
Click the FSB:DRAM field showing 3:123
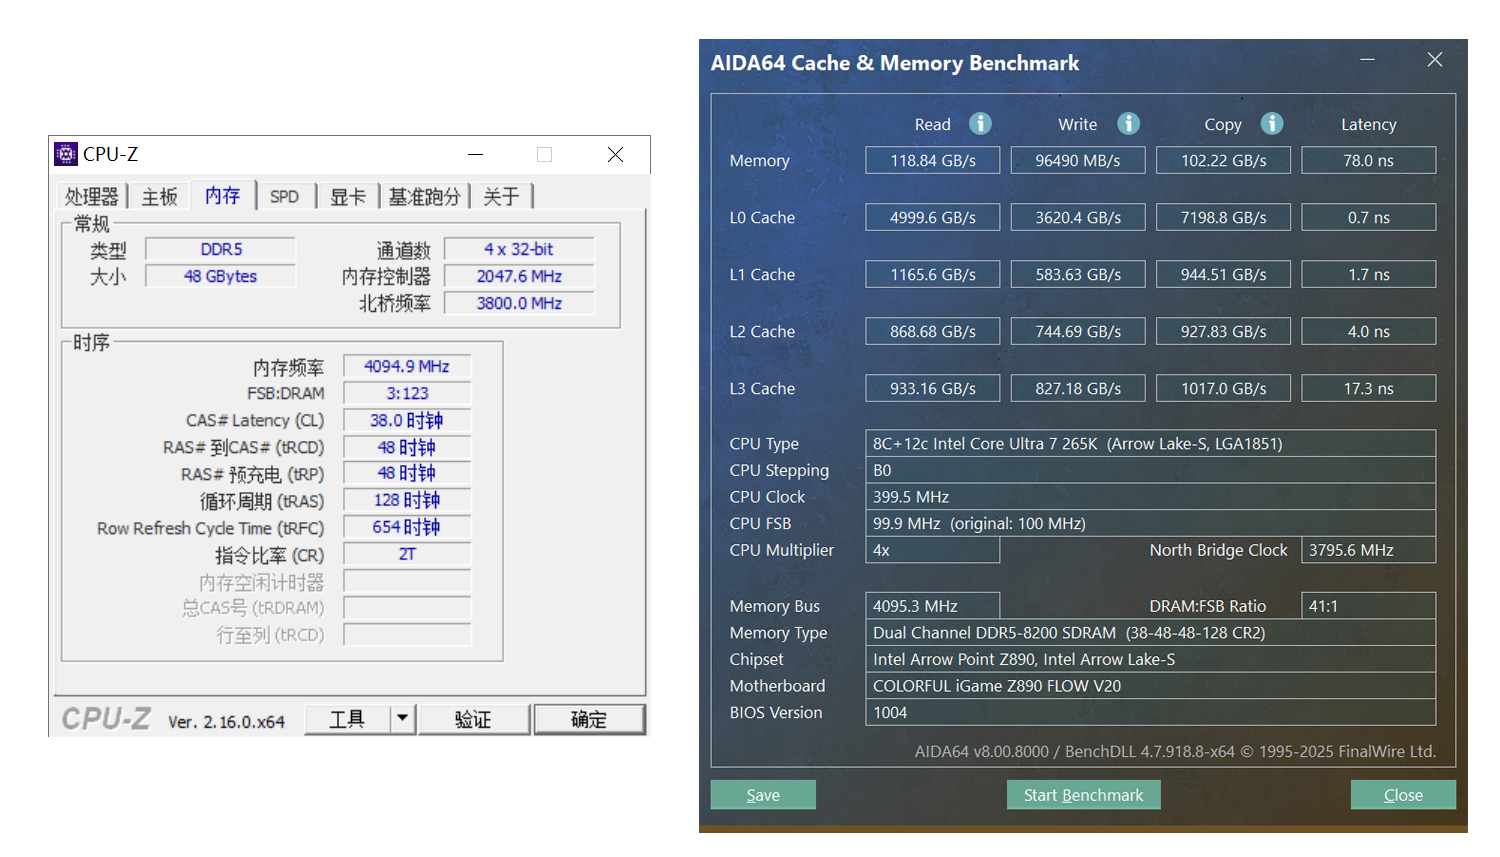pyautogui.click(x=407, y=393)
